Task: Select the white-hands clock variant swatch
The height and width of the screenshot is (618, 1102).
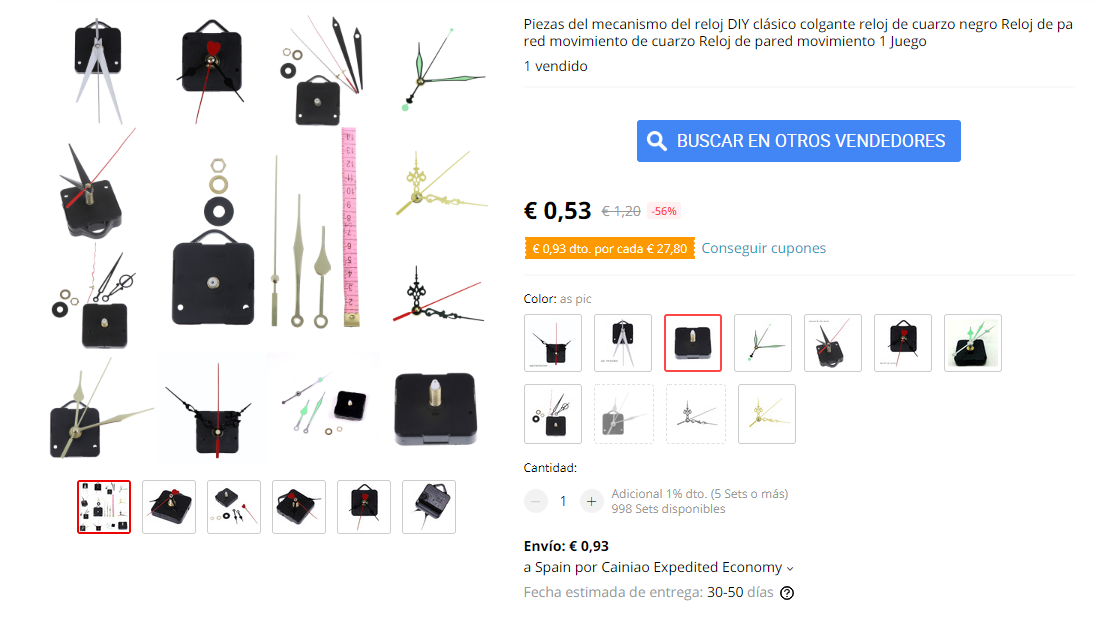Action: point(623,343)
